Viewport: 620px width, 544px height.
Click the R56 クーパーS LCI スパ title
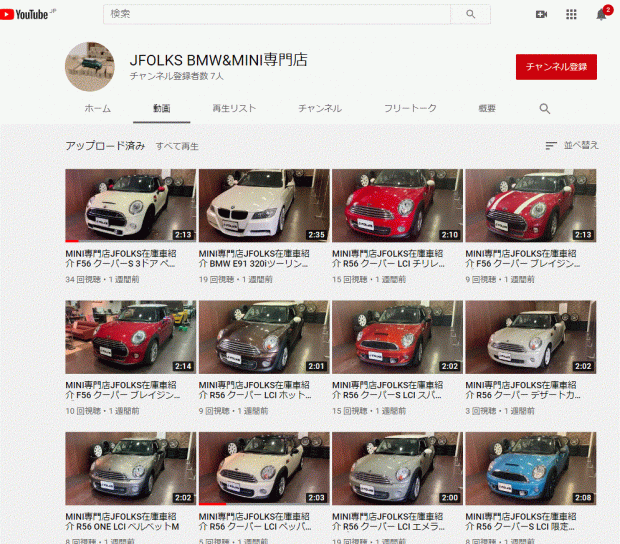(388, 390)
